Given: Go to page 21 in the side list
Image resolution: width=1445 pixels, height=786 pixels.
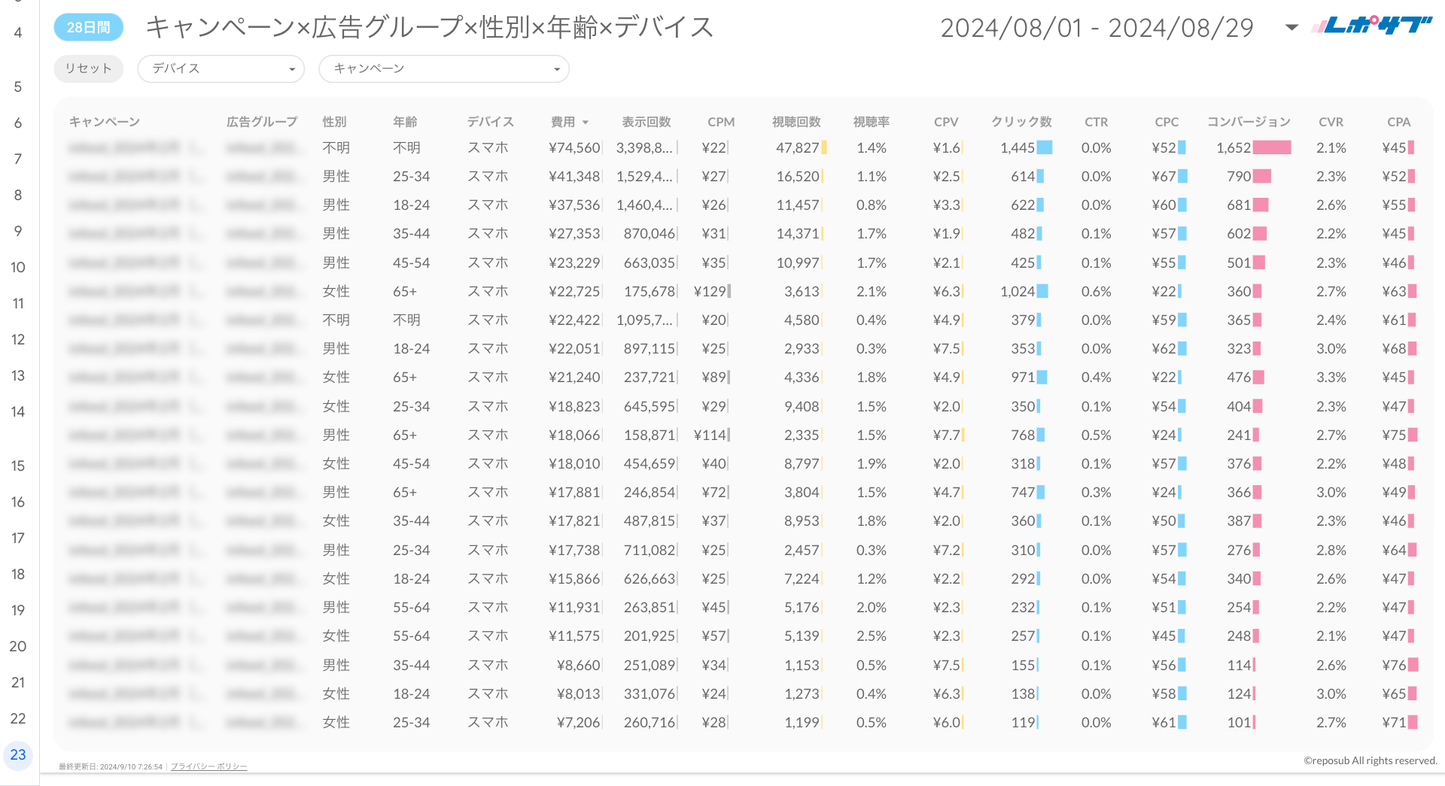Looking at the screenshot, I should (x=18, y=682).
